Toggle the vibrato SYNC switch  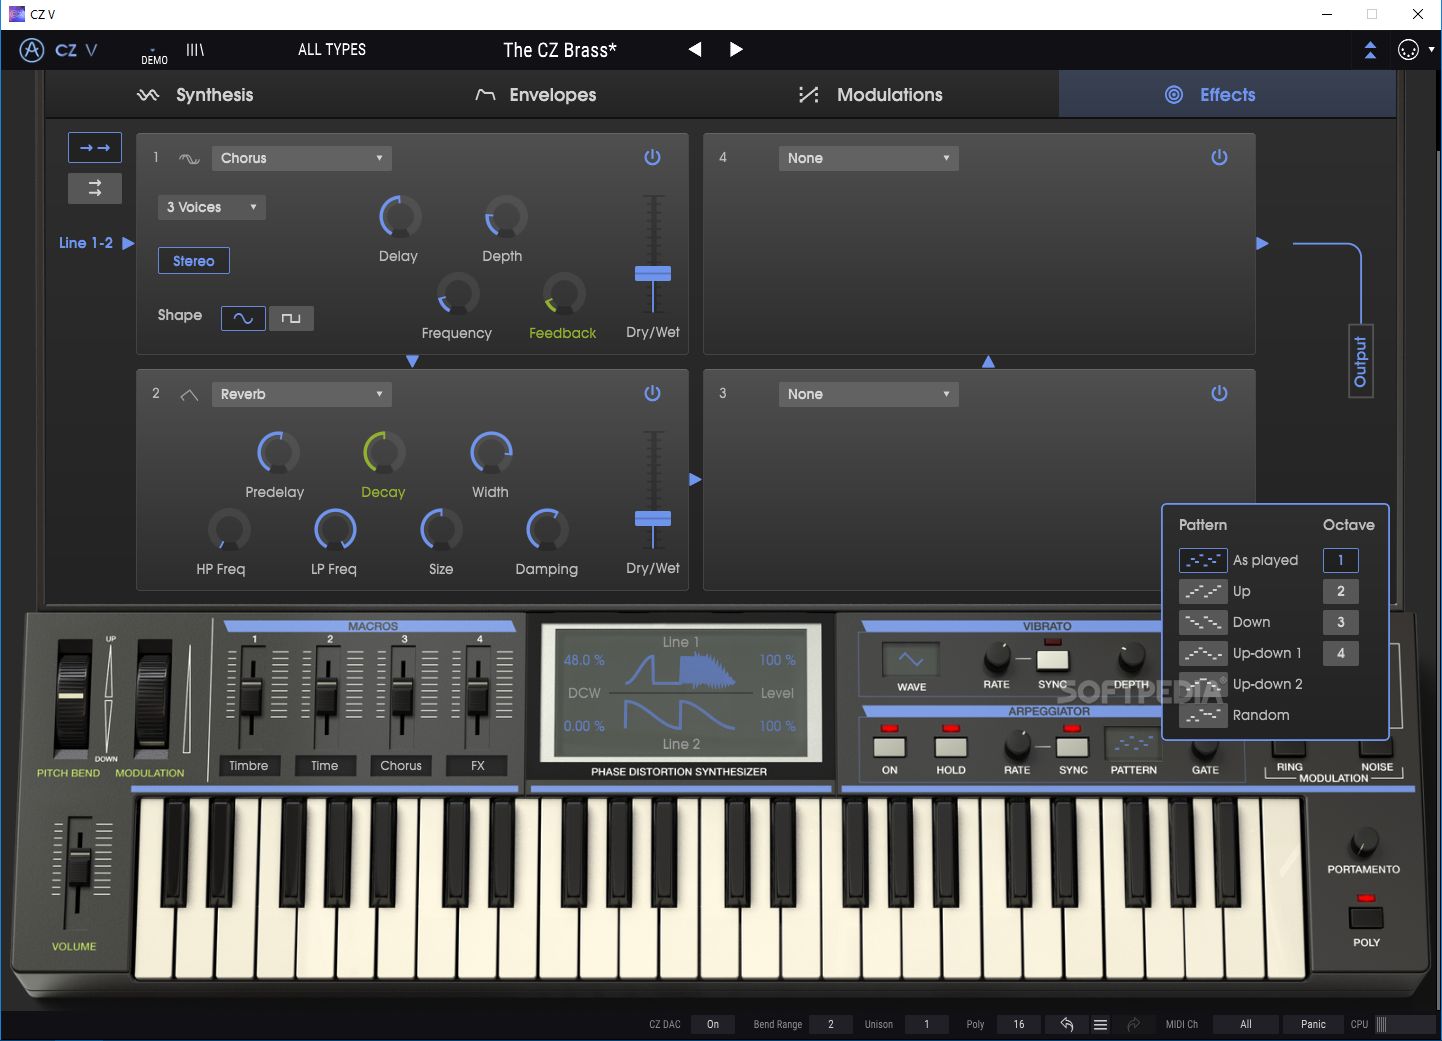tap(1052, 659)
